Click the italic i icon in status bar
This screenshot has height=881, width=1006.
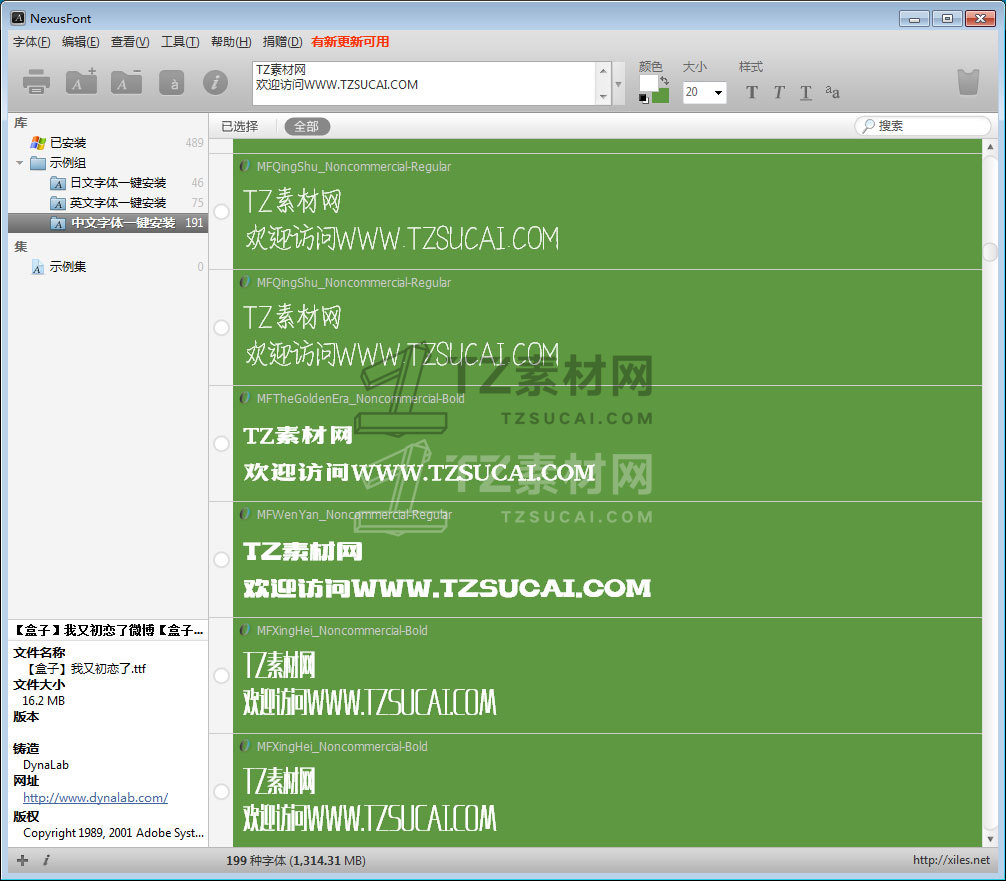point(47,860)
